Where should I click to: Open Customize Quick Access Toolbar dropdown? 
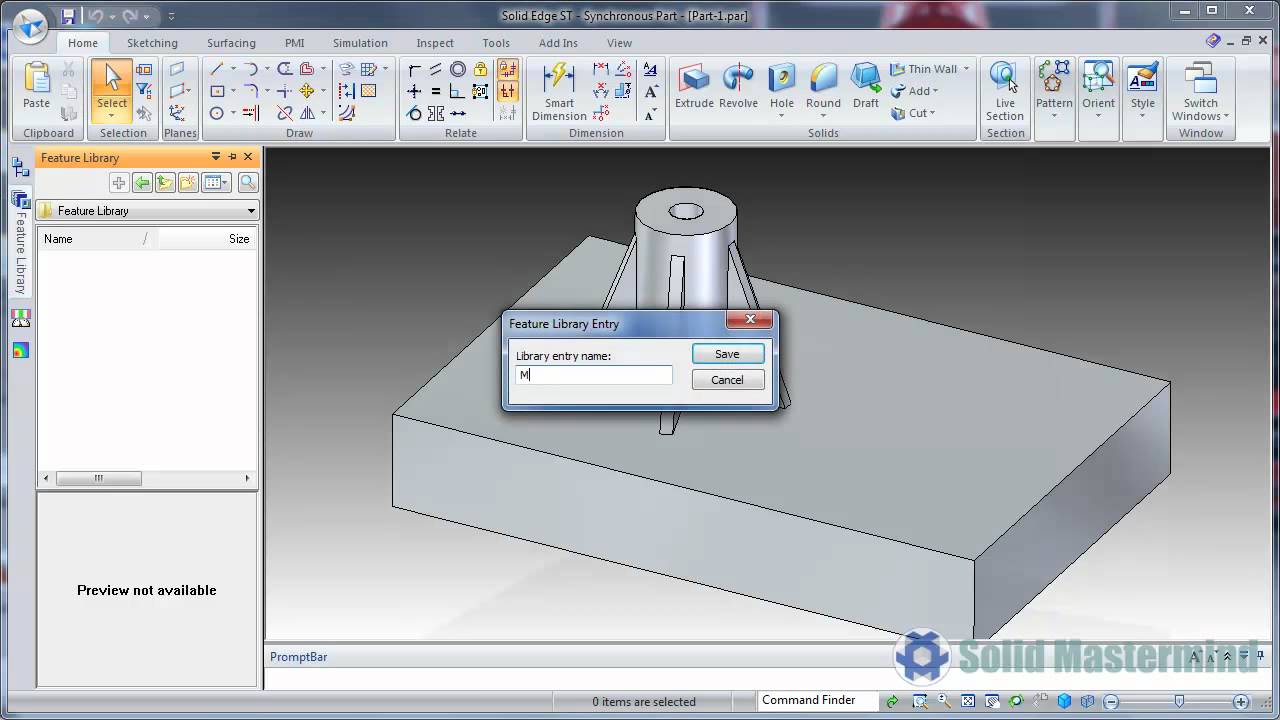(x=172, y=17)
